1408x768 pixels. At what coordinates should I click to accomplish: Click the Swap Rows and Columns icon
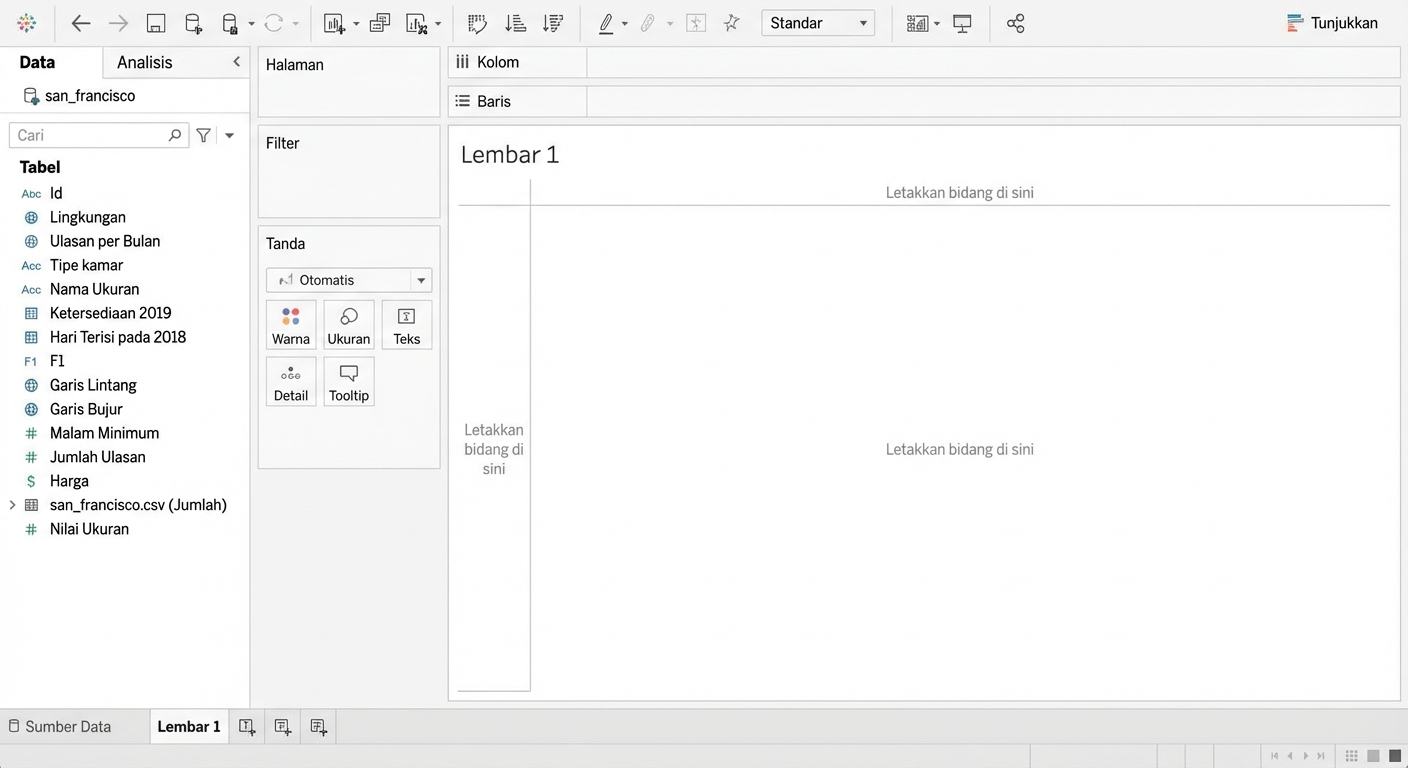click(478, 24)
